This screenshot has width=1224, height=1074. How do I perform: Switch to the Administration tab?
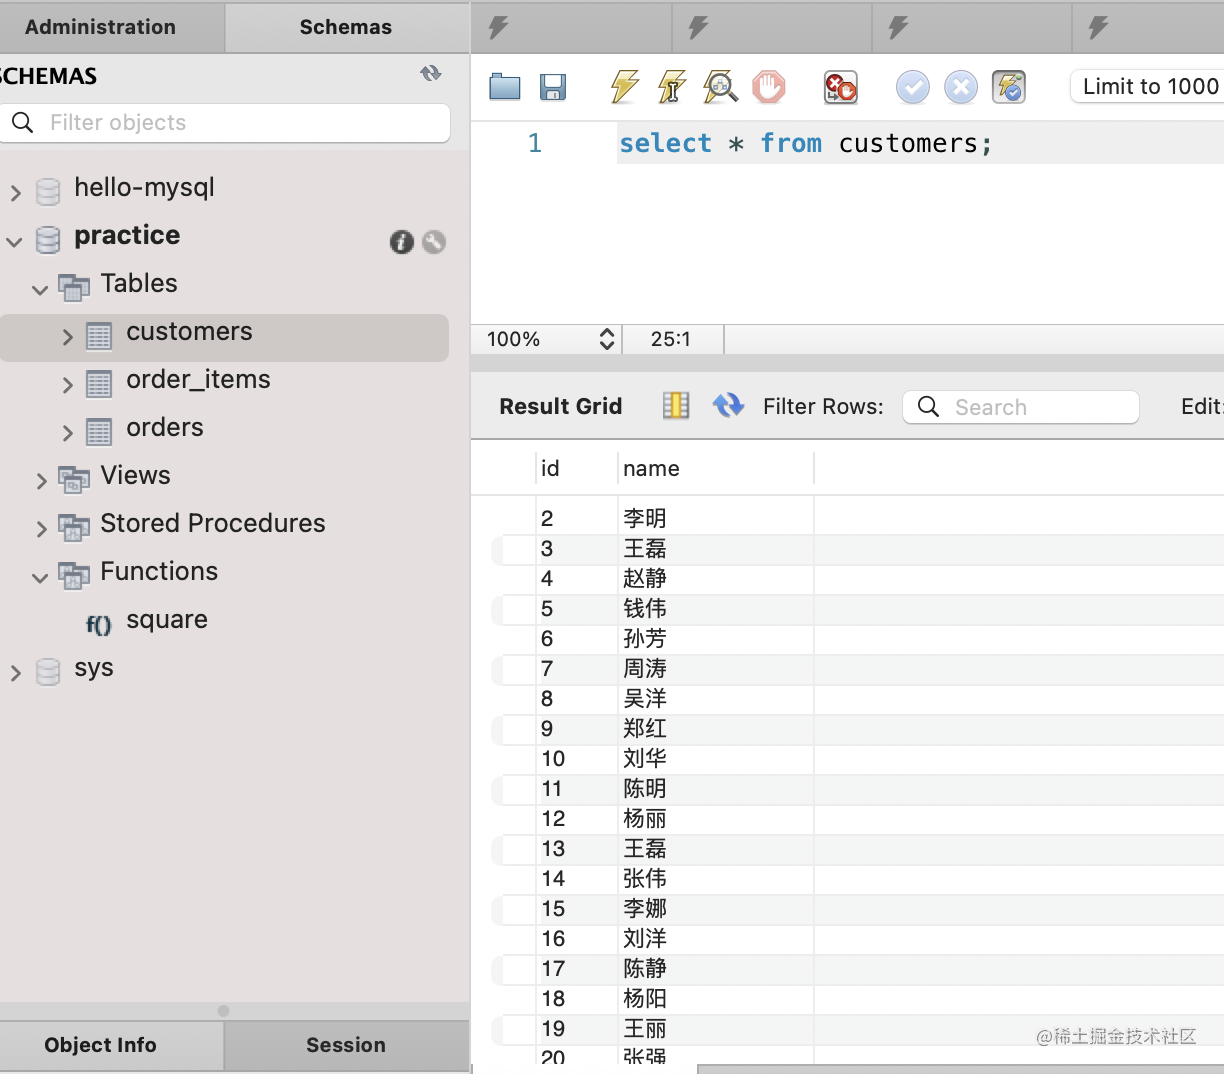point(101,27)
